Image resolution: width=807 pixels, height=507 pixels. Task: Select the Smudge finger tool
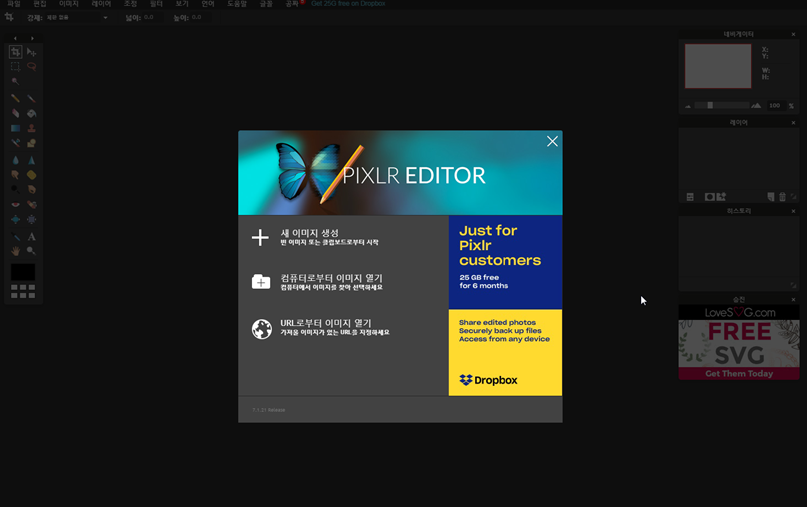coord(15,175)
